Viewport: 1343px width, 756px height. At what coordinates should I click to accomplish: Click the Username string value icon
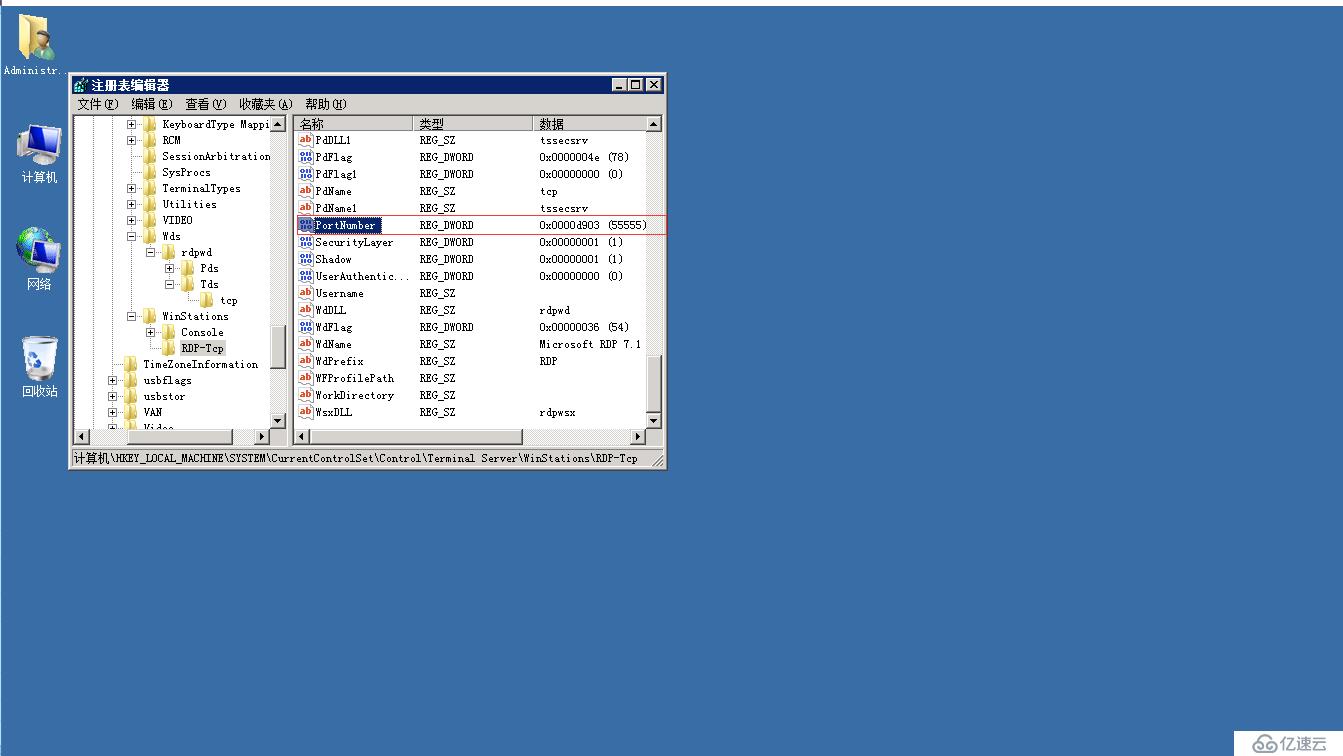(x=306, y=293)
